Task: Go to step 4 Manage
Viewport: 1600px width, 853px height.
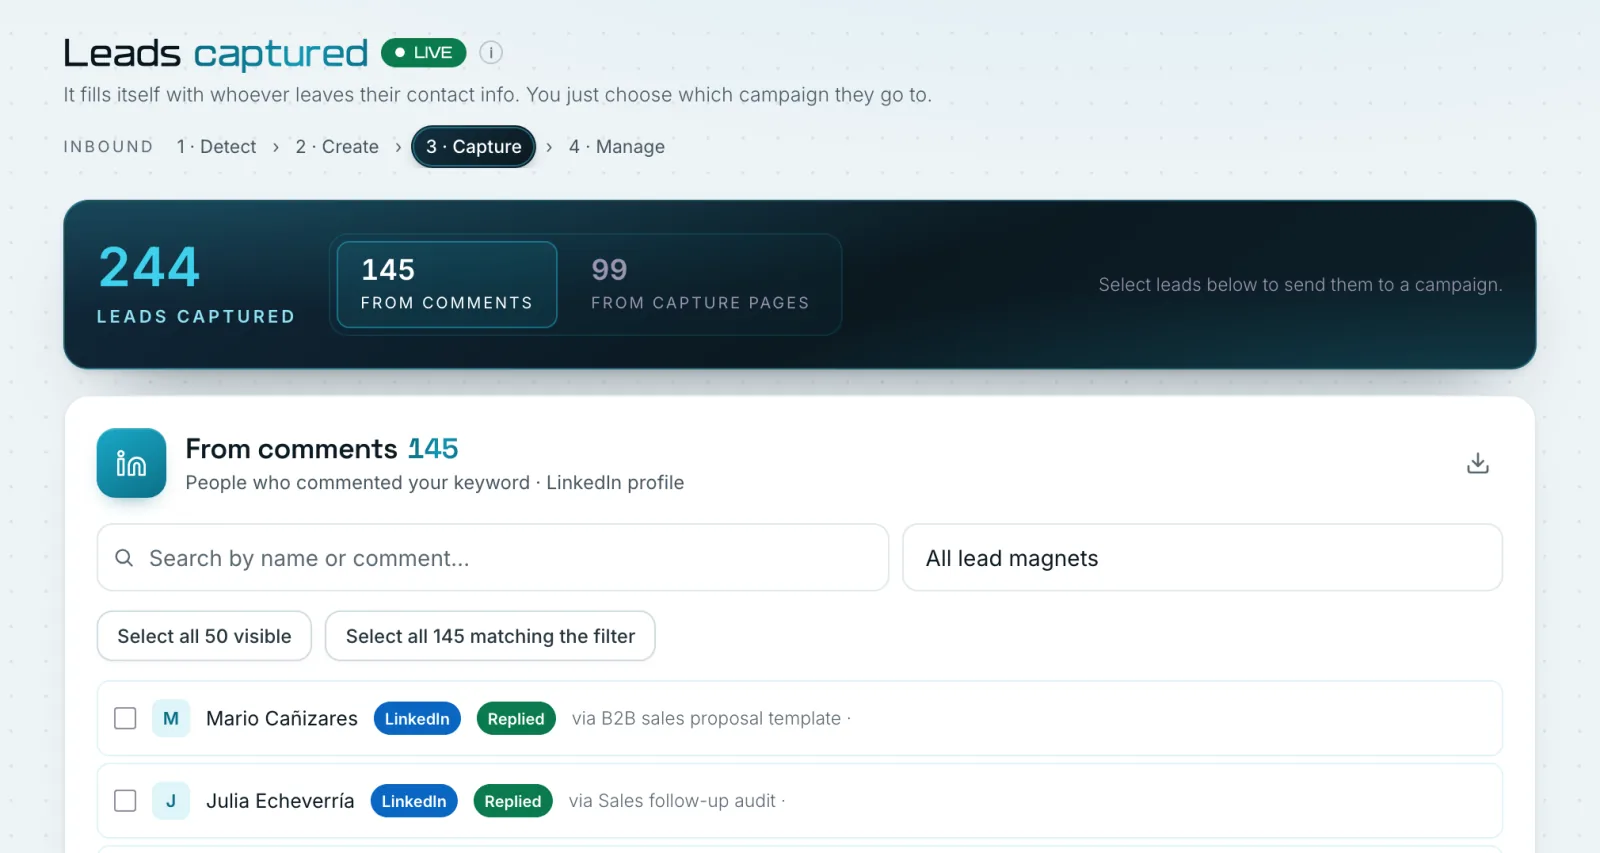Action: [617, 147]
